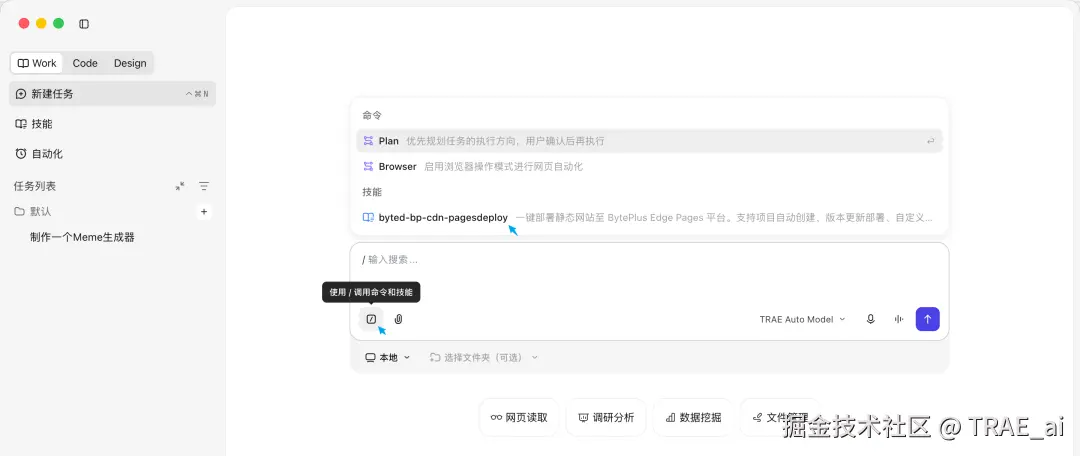Switch to the Code tab
This screenshot has height=456, width=1080.
[85, 63]
